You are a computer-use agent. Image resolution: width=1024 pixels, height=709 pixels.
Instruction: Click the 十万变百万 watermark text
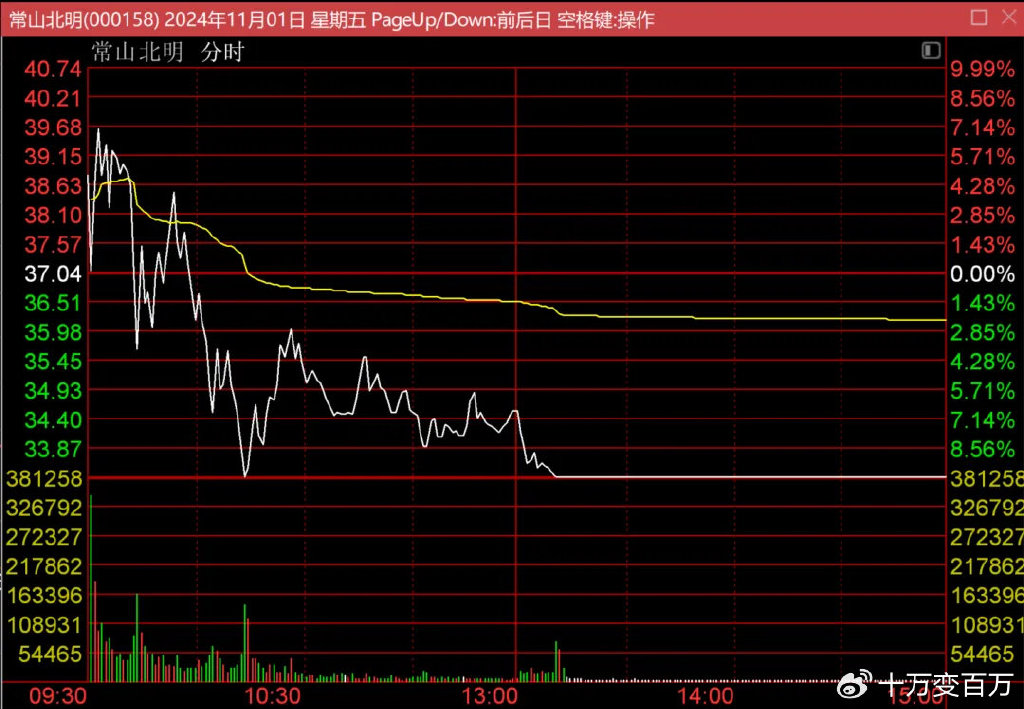pyautogui.click(x=947, y=686)
